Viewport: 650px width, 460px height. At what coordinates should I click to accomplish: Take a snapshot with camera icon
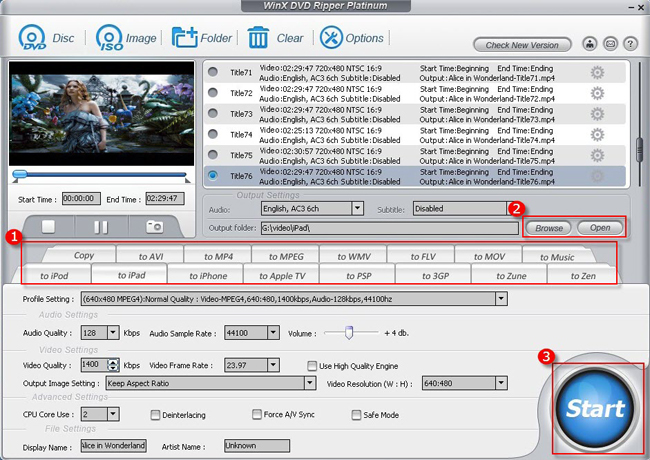click(155, 226)
